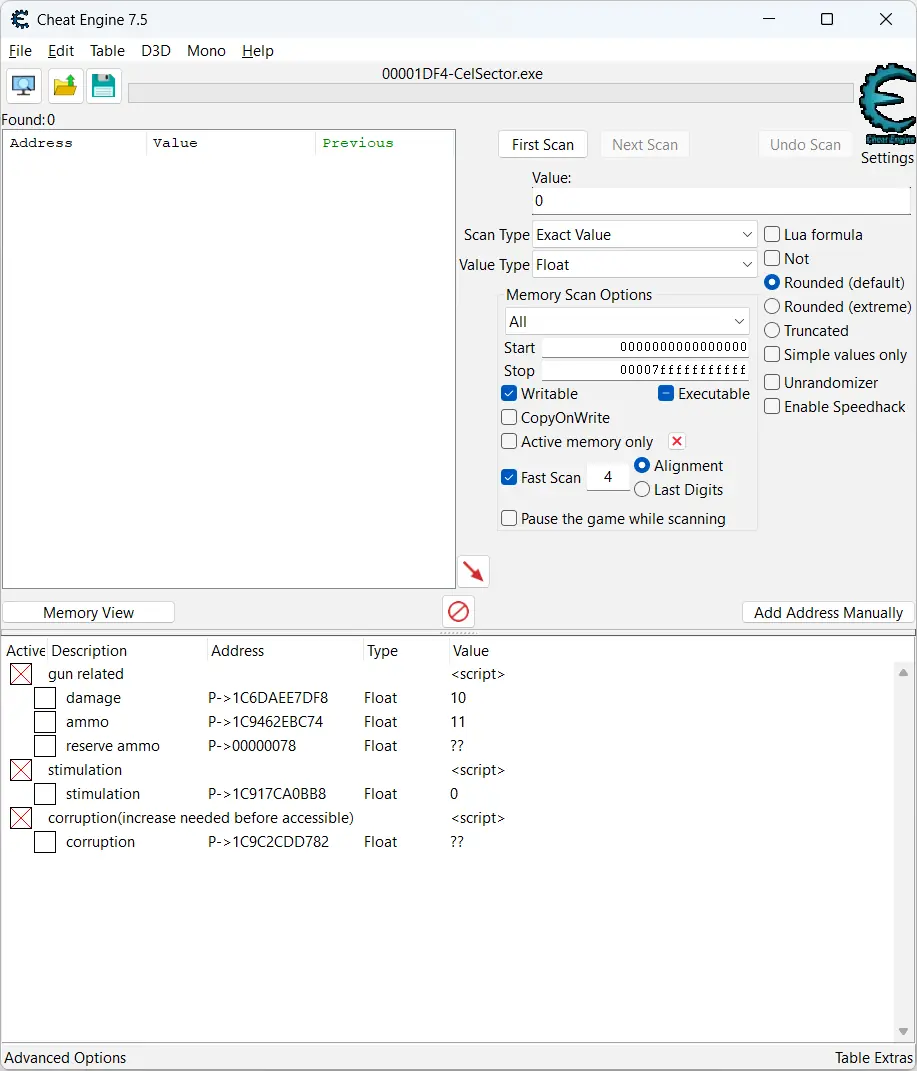
Task: Toggle the stimulation script checkbox
Action: (21, 770)
